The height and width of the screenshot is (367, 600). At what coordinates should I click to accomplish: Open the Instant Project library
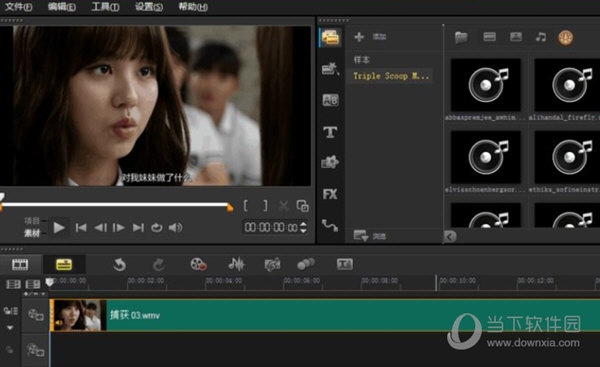point(330,69)
